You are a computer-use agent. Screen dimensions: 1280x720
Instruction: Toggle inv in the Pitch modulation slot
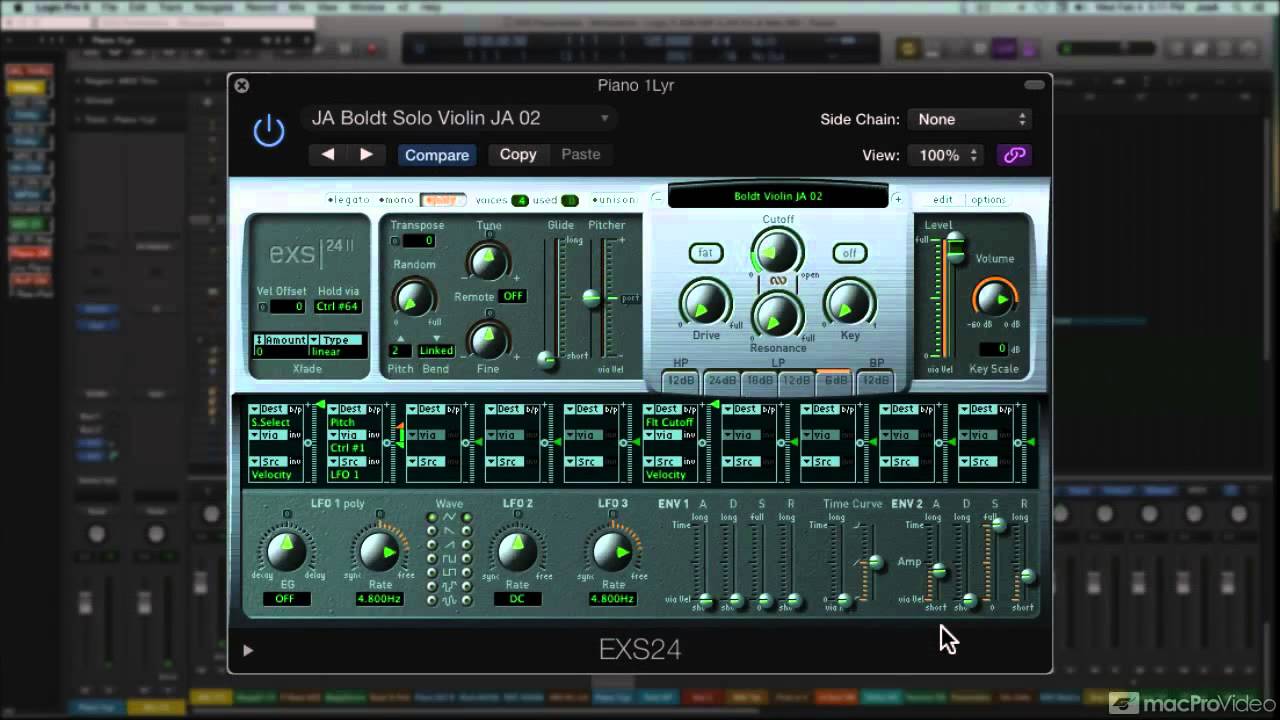click(x=375, y=435)
